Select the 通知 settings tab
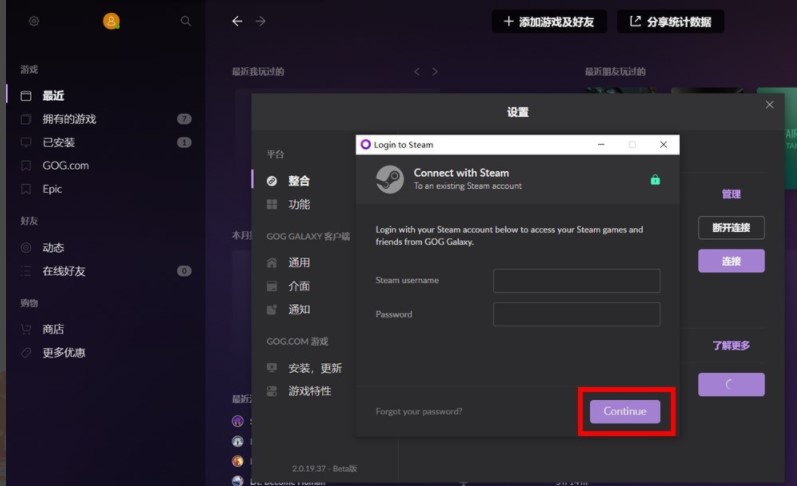The image size is (797, 486). click(299, 310)
